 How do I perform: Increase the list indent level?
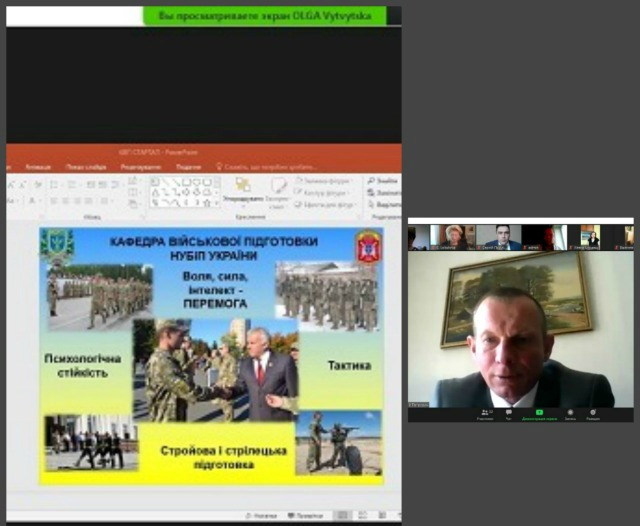[102, 185]
